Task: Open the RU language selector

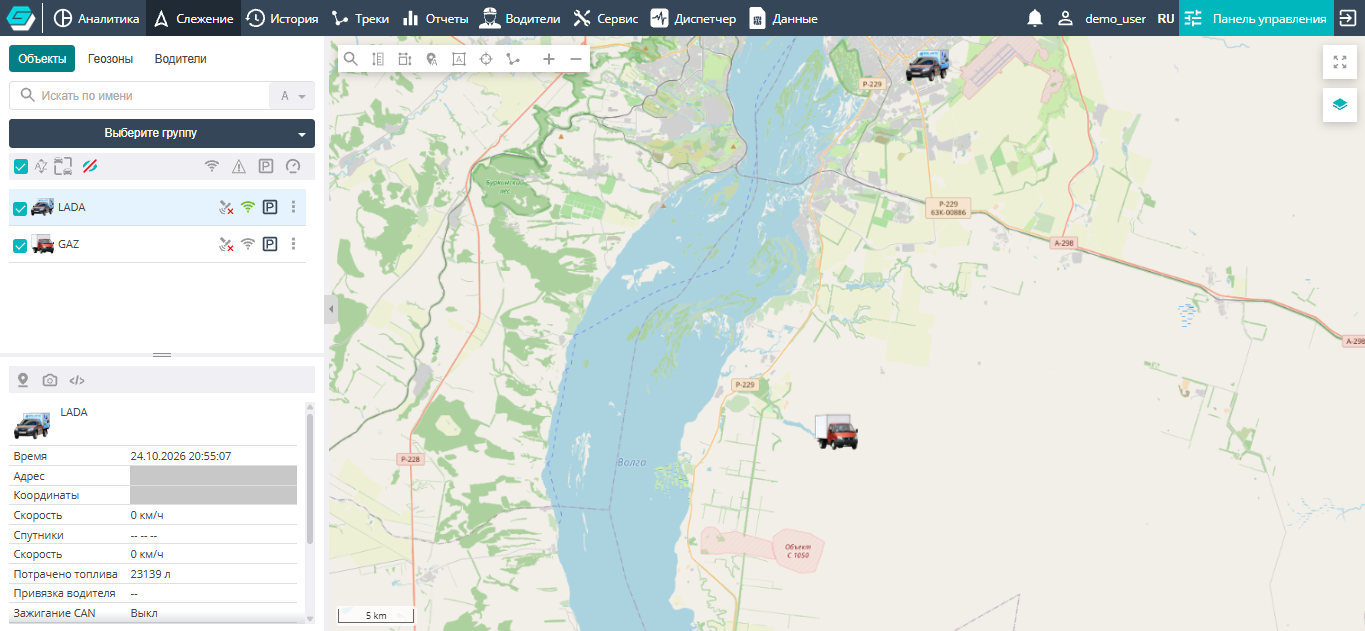Action: coord(1166,18)
